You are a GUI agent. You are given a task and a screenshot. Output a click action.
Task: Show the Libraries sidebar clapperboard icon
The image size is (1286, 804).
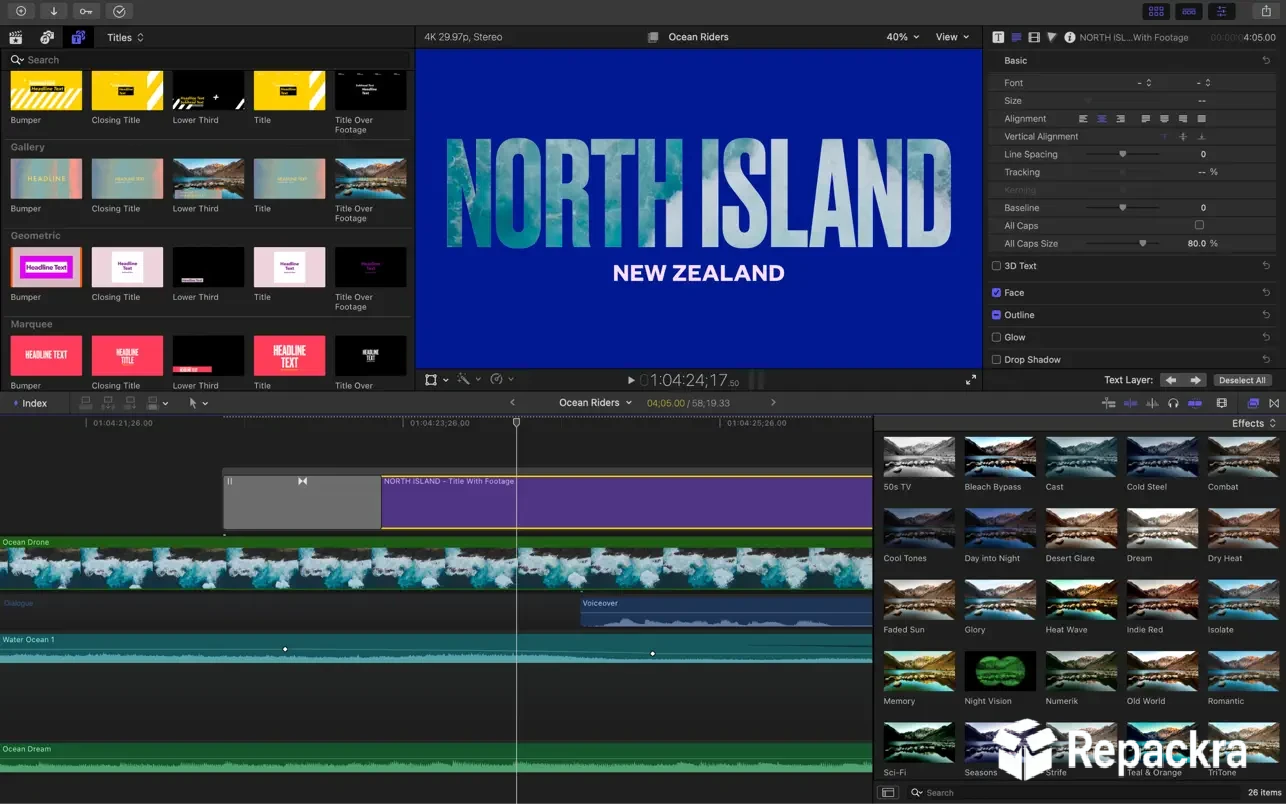(x=16, y=37)
